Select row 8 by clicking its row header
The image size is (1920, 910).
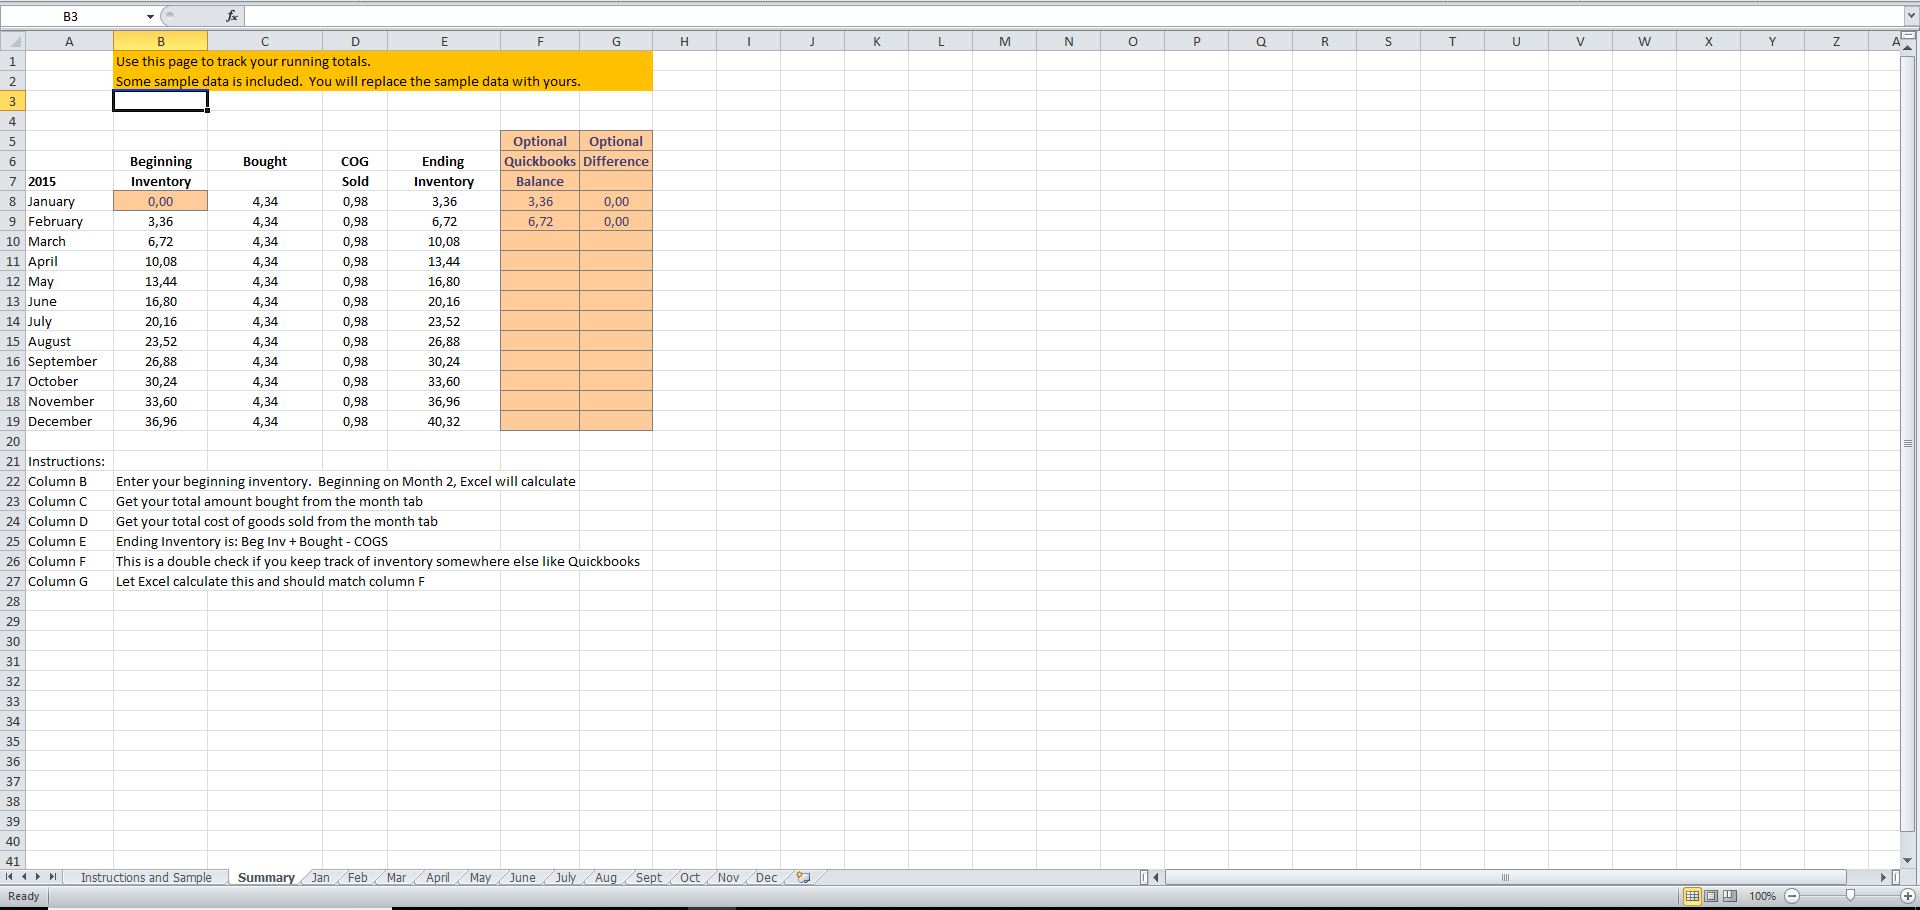13,201
